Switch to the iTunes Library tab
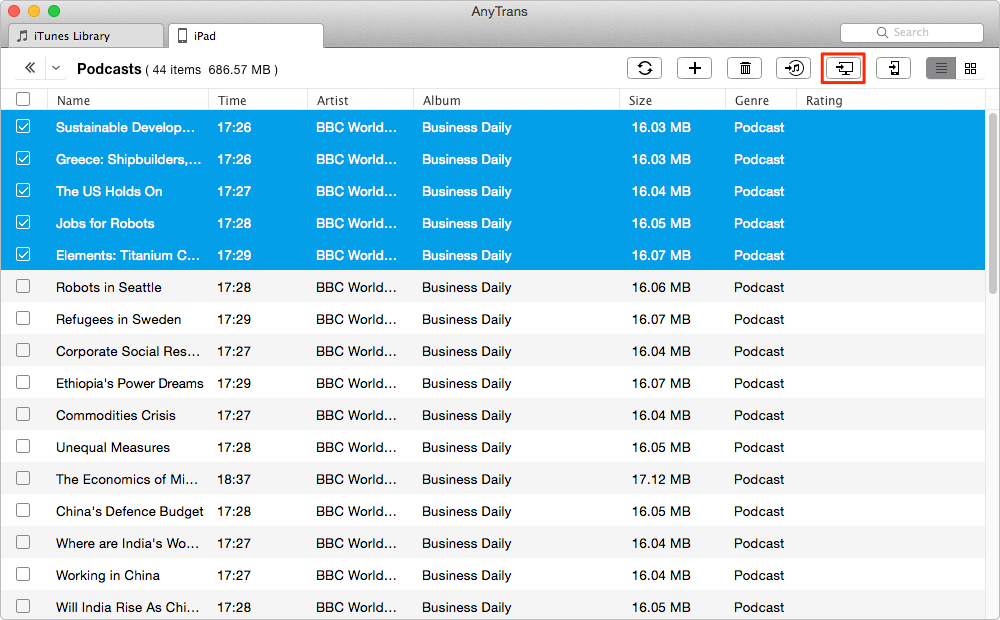This screenshot has height=620, width=1000. (86, 36)
